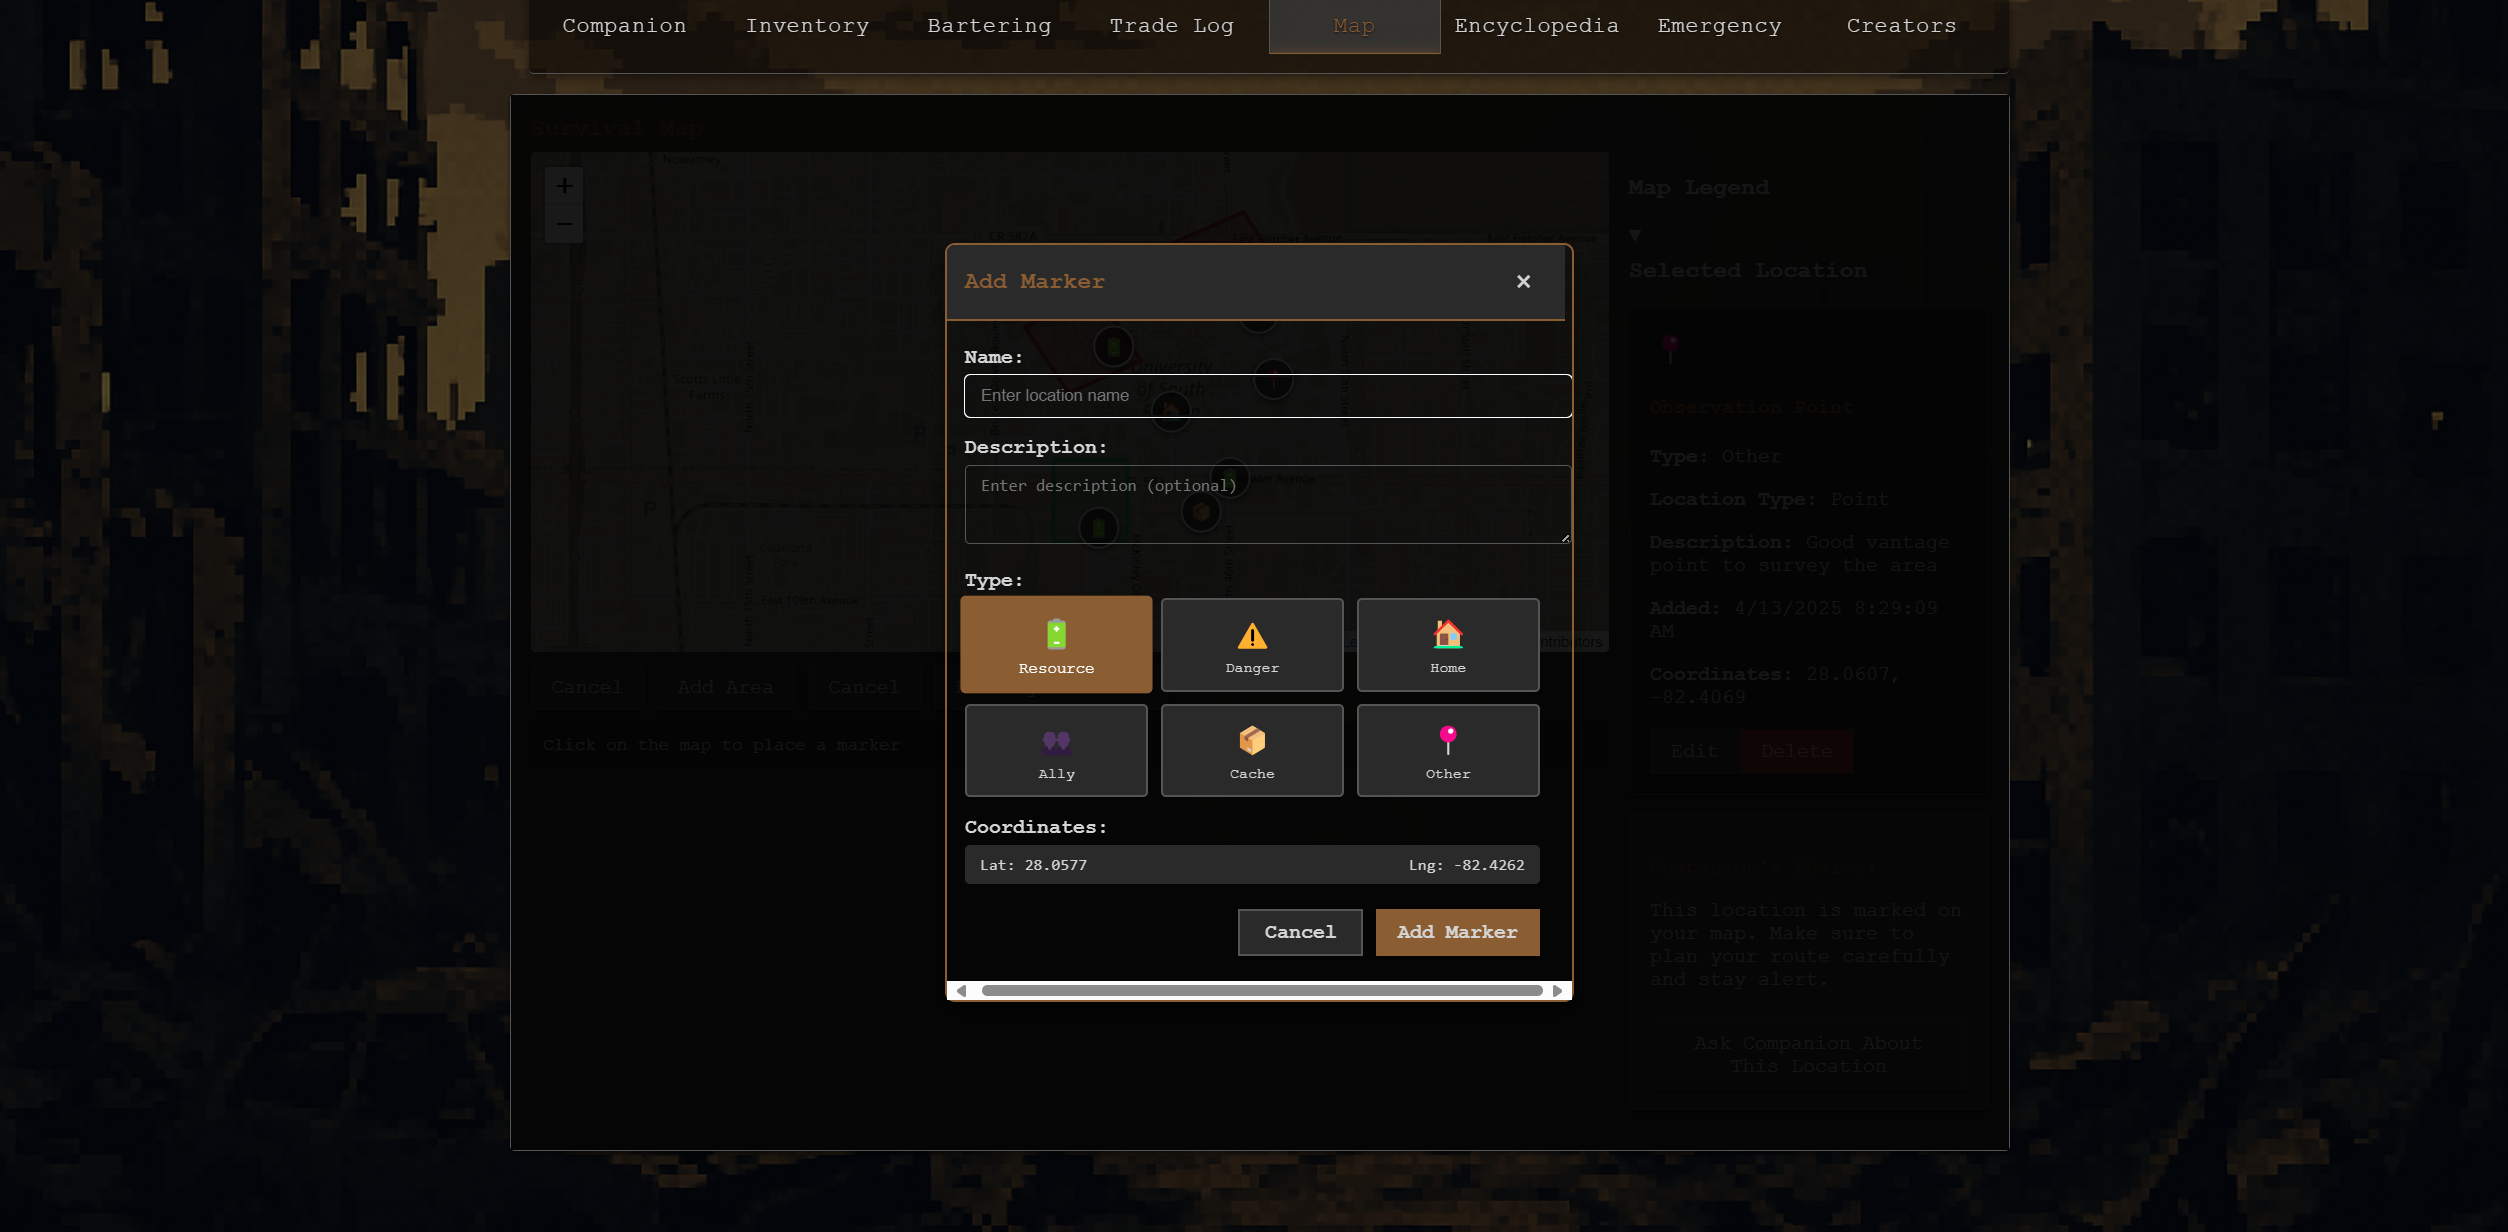
Task: Click the left arrow of horizontal scrollbar
Action: [x=961, y=991]
